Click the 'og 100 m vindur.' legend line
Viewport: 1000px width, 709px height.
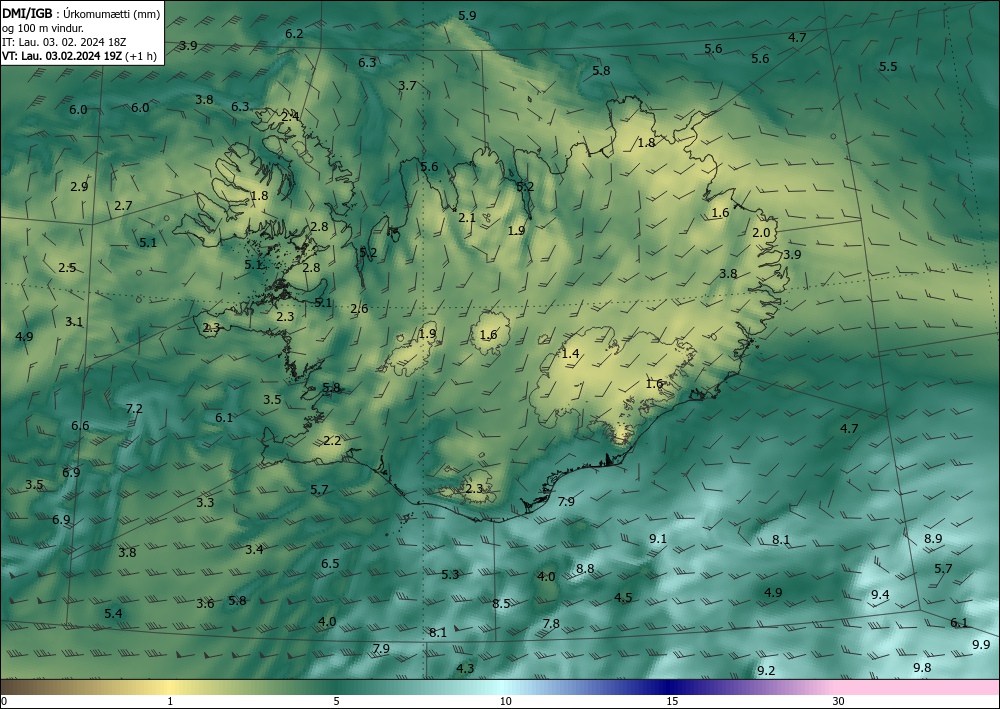click(43, 28)
